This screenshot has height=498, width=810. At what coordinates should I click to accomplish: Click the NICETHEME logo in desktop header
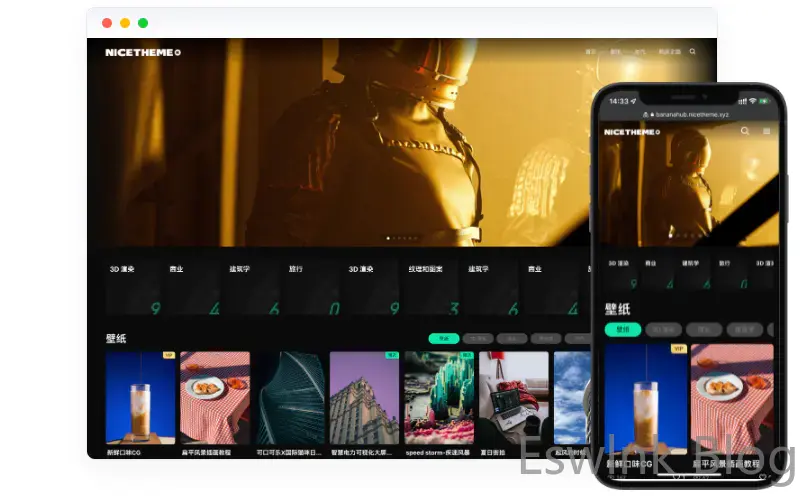(142, 52)
